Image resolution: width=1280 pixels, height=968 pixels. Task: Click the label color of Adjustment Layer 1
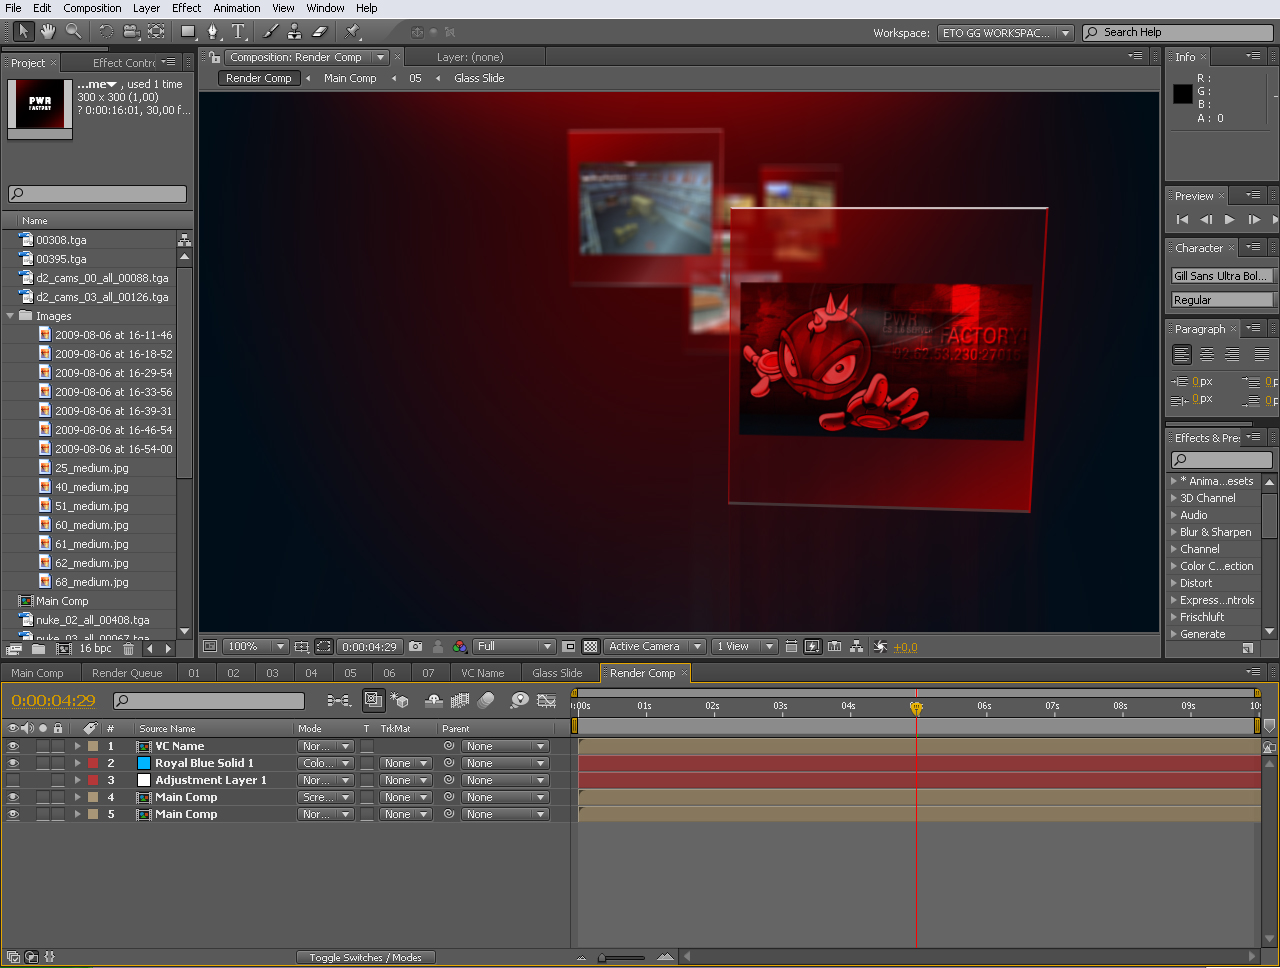pos(93,780)
